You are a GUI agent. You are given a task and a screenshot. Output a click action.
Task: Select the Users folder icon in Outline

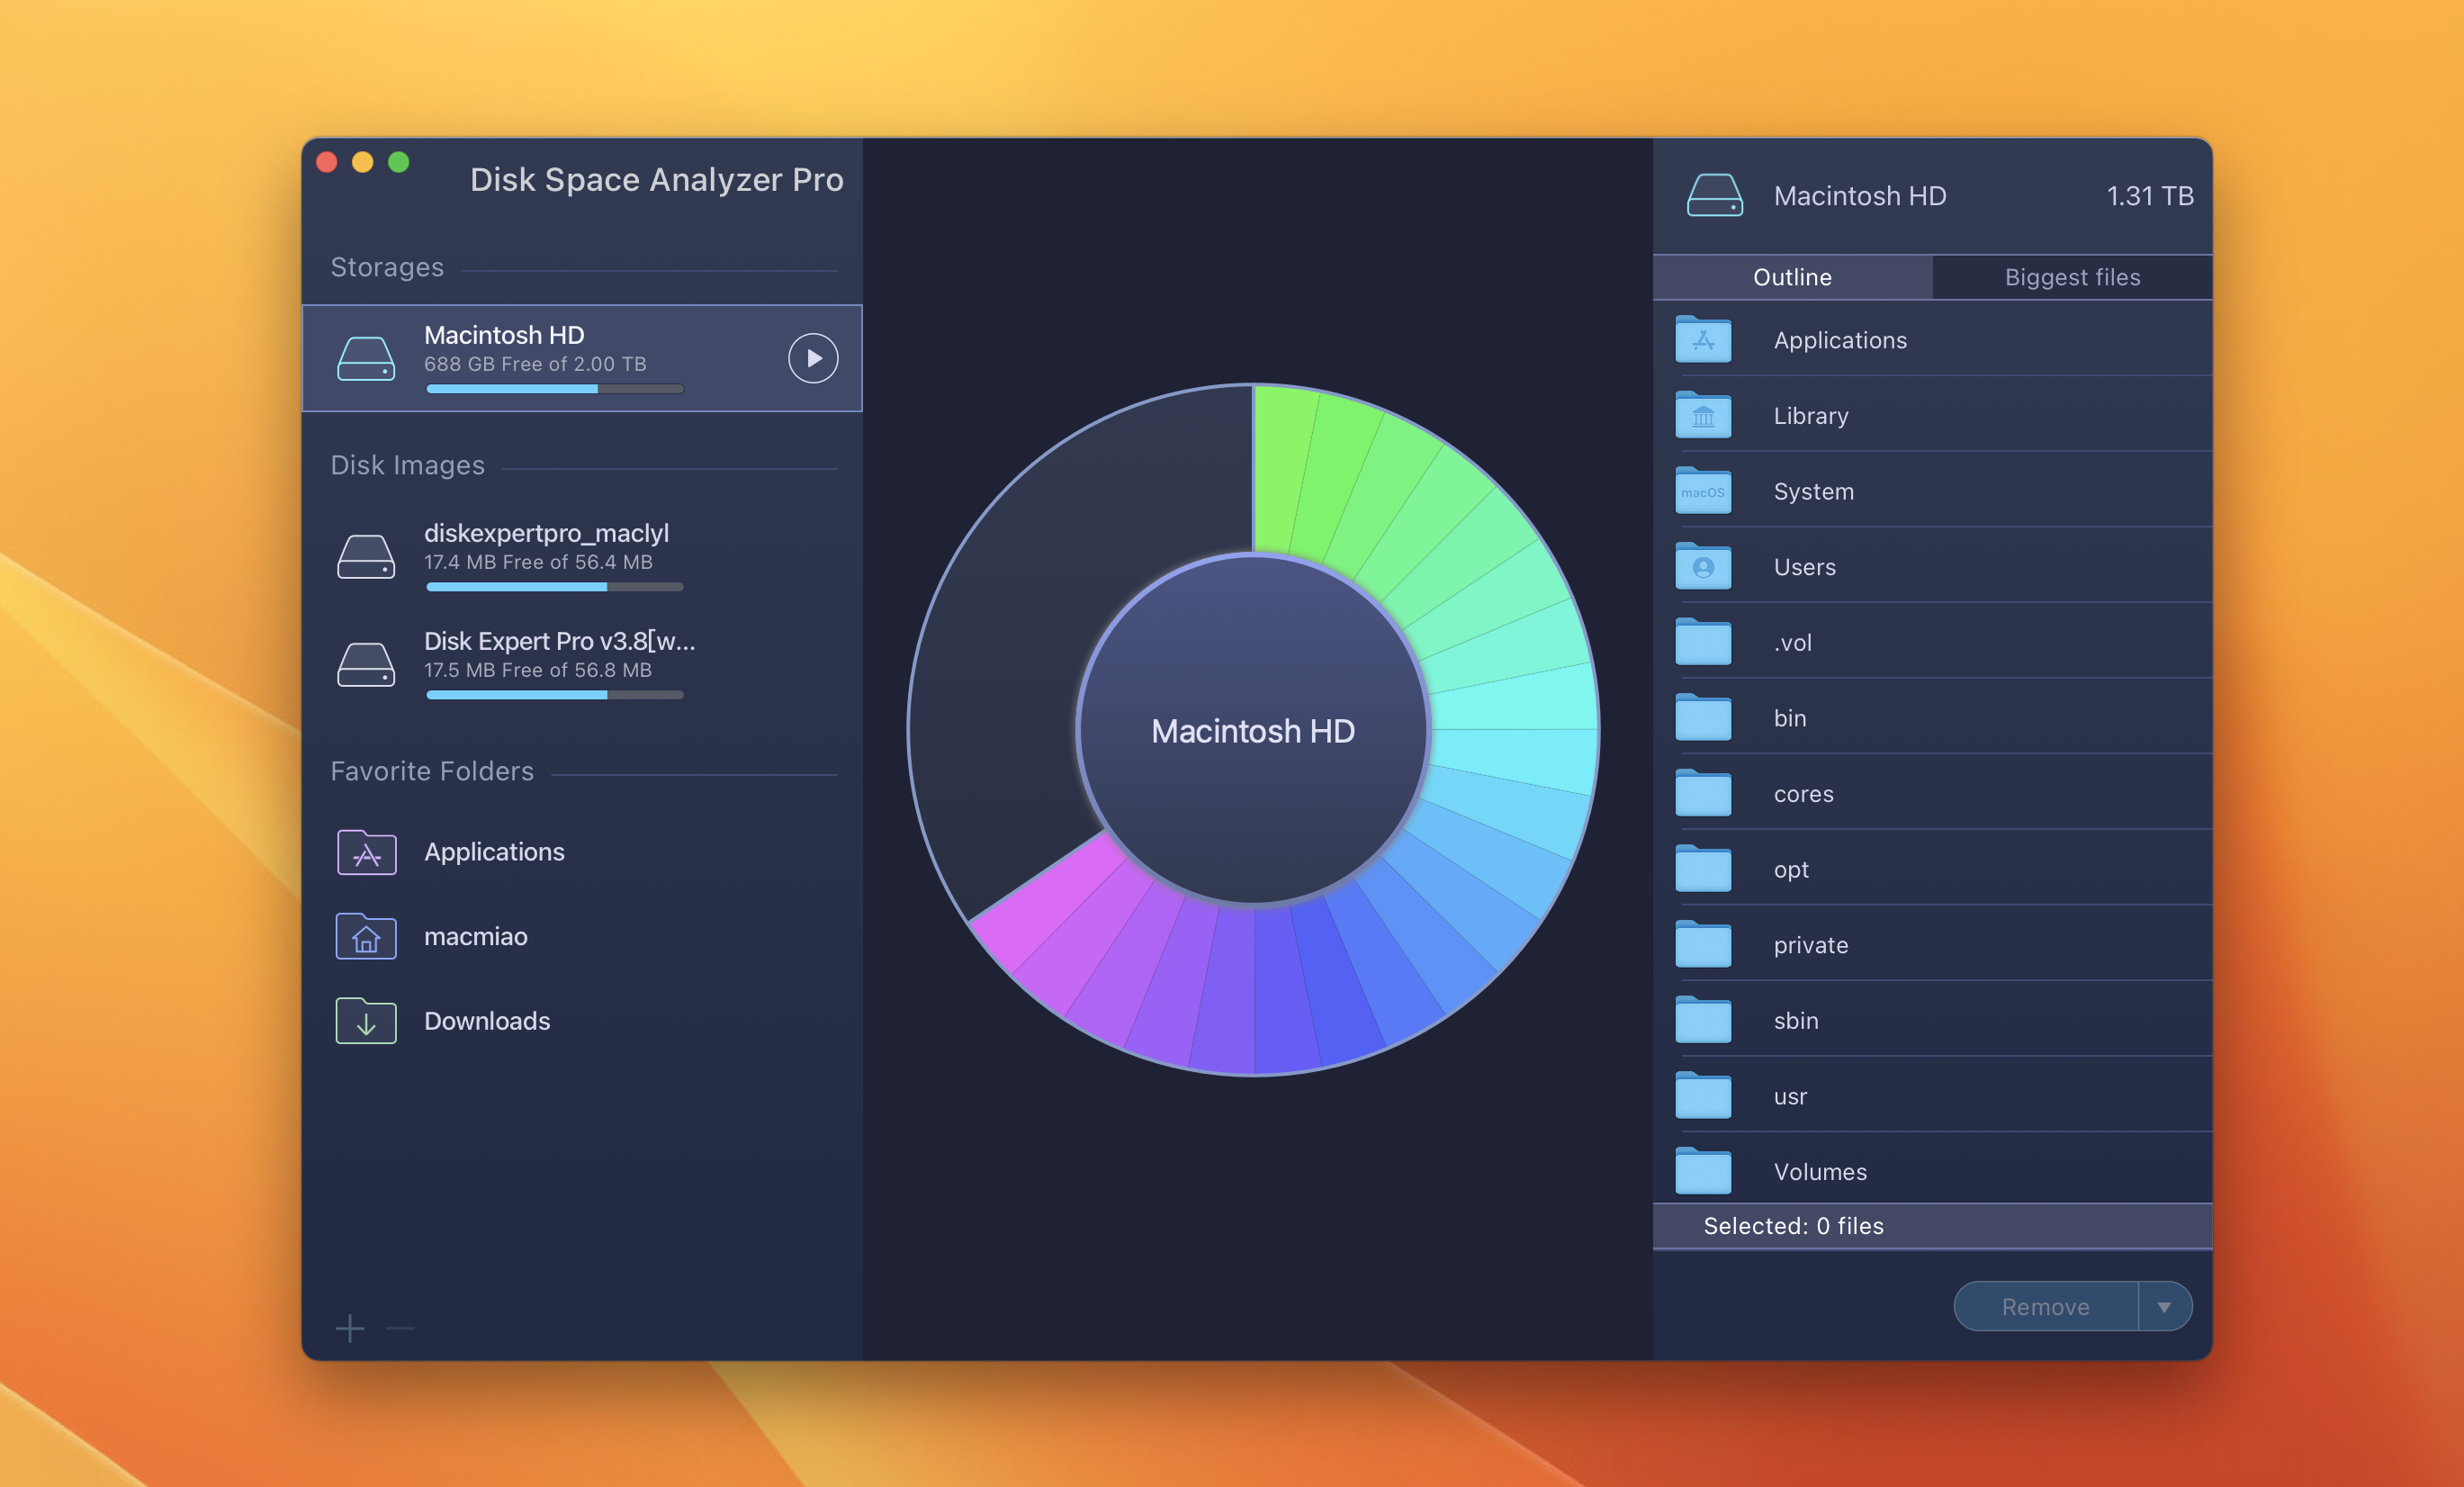pyautogui.click(x=1703, y=567)
